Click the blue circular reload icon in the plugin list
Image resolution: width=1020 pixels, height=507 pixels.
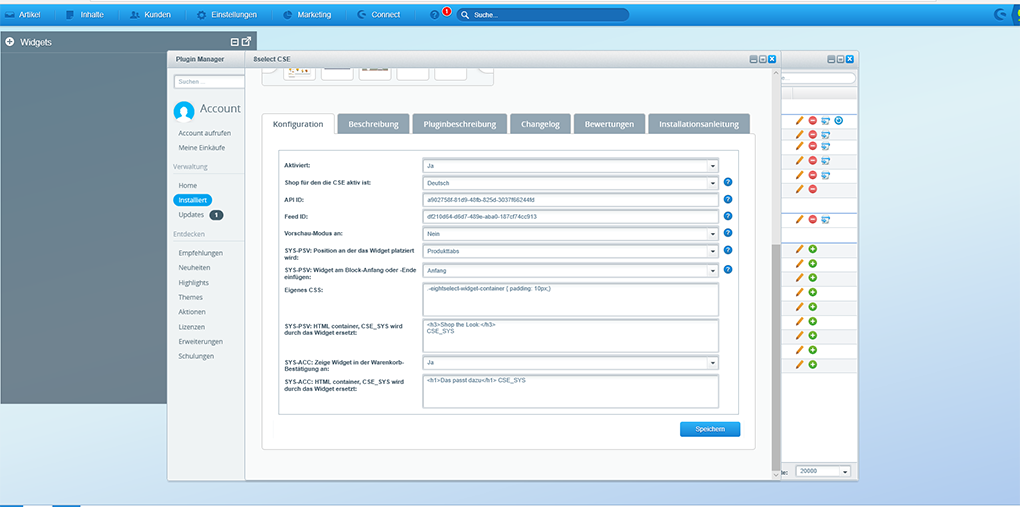pos(839,121)
